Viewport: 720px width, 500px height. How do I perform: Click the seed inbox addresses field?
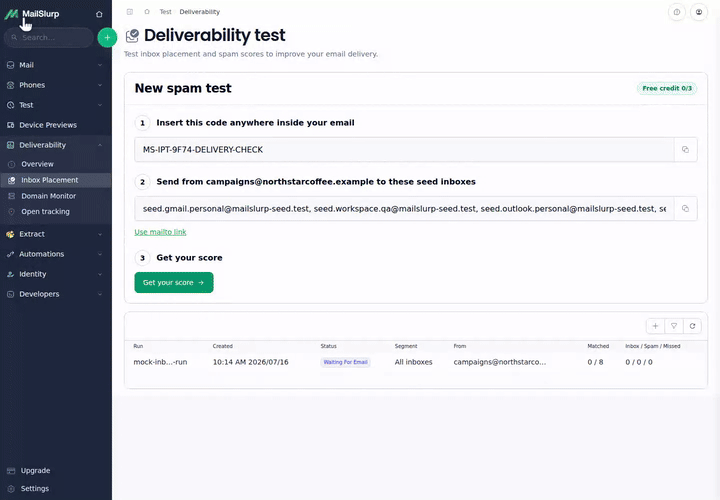[404, 209]
